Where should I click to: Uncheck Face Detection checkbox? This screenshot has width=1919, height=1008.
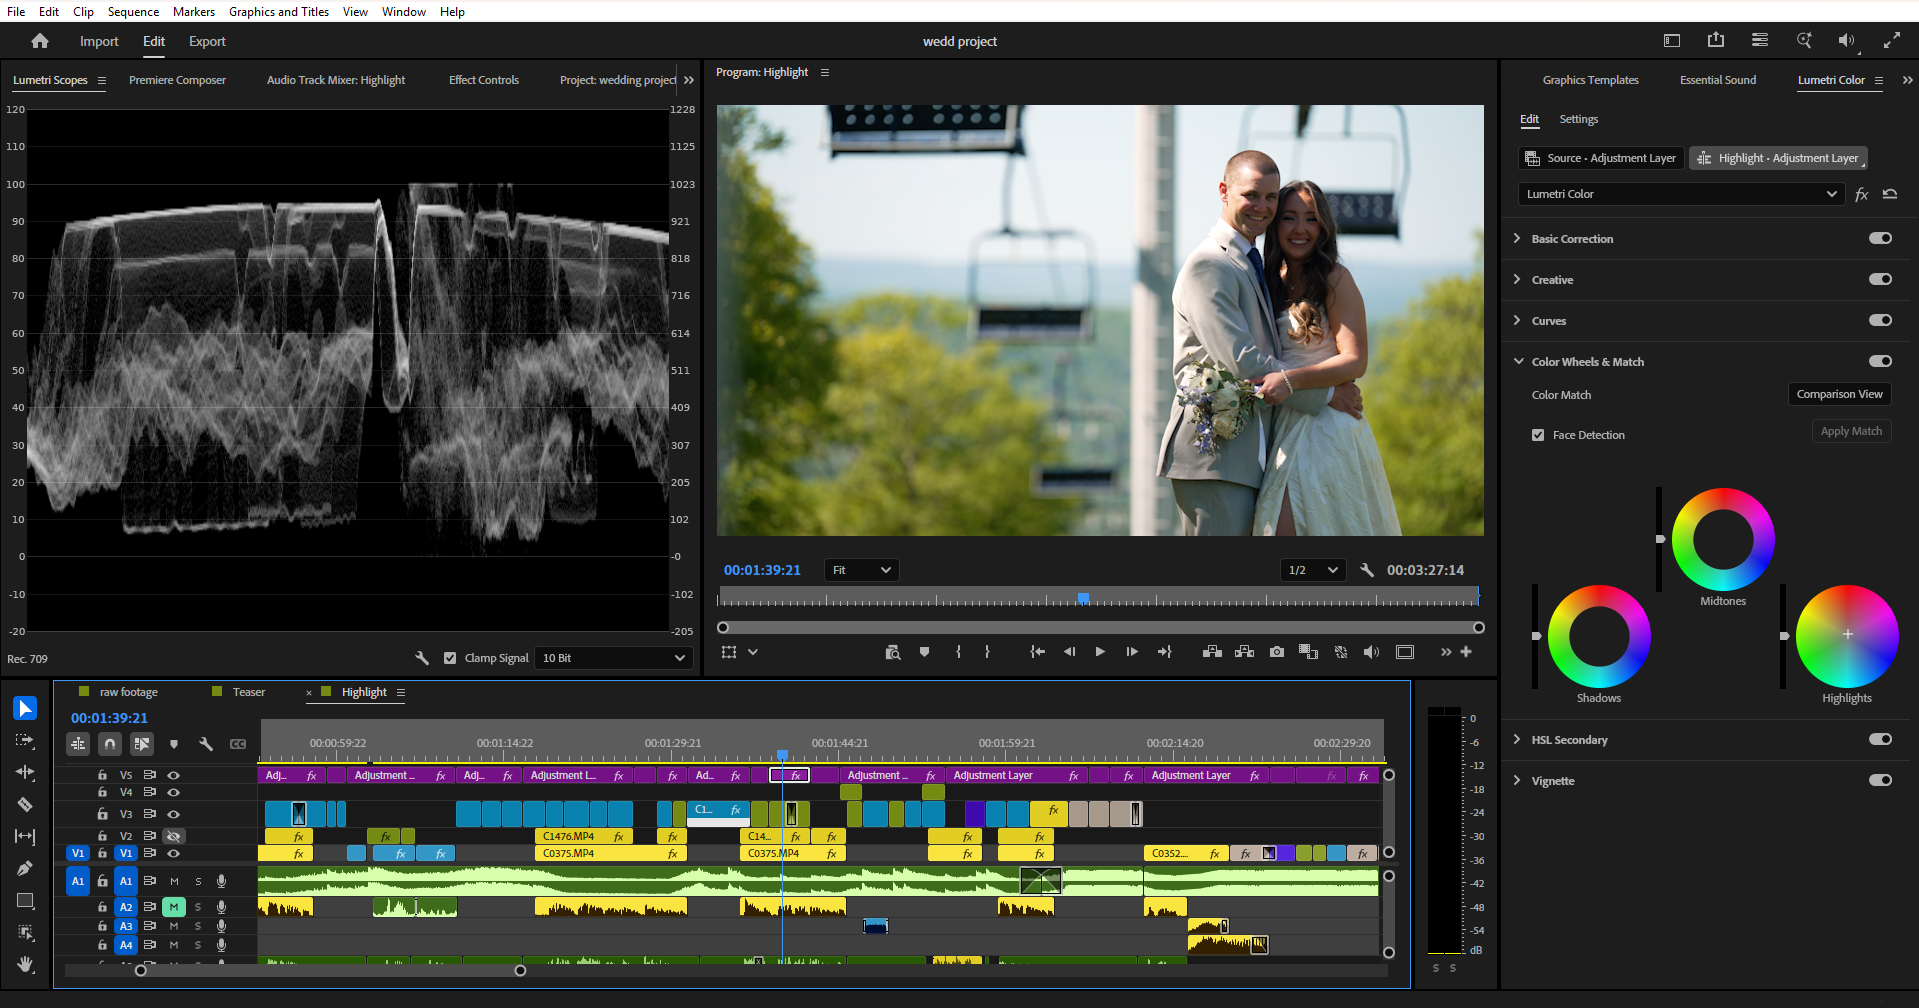click(1538, 435)
